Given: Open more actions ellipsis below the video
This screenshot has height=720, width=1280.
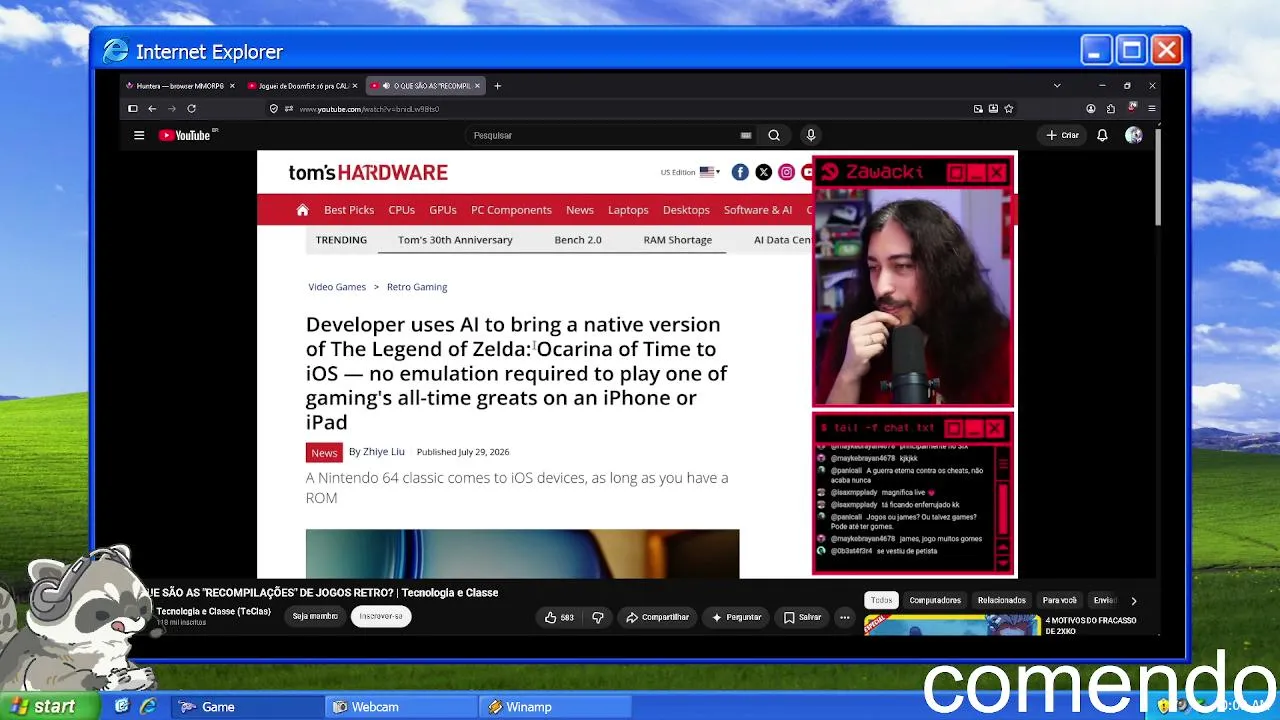Looking at the screenshot, I should pos(845,617).
